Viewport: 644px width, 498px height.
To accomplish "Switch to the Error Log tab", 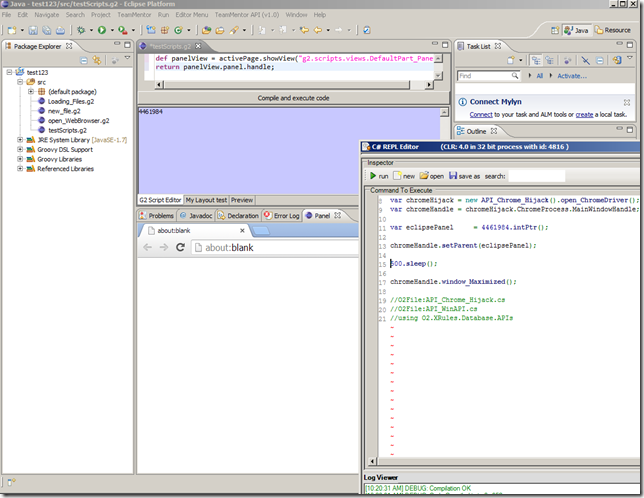I will (x=282, y=215).
